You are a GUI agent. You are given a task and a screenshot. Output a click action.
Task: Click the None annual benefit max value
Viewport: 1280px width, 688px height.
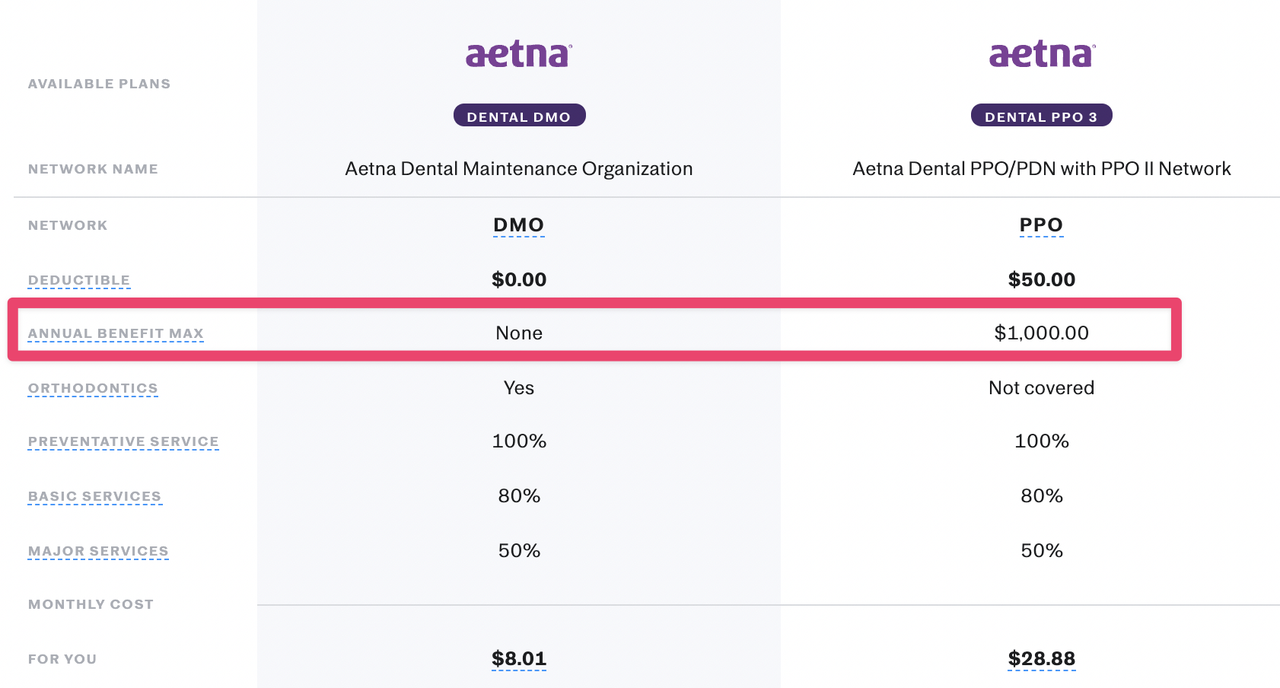519,333
